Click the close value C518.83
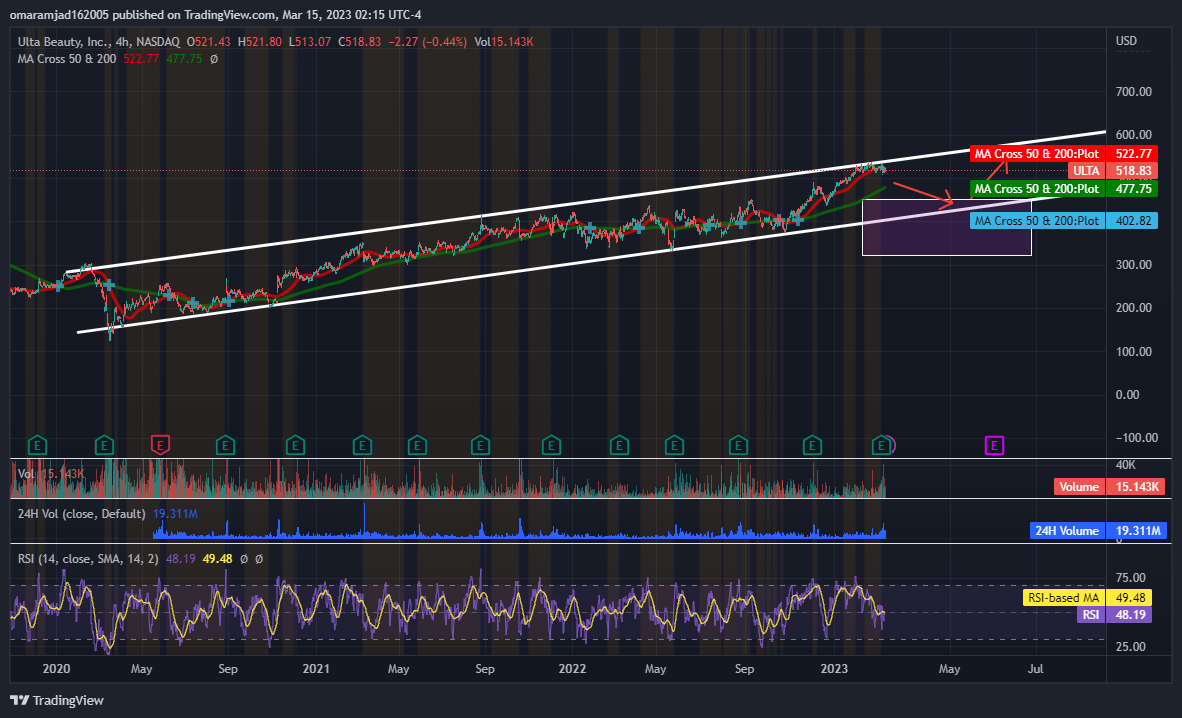 pyautogui.click(x=360, y=41)
